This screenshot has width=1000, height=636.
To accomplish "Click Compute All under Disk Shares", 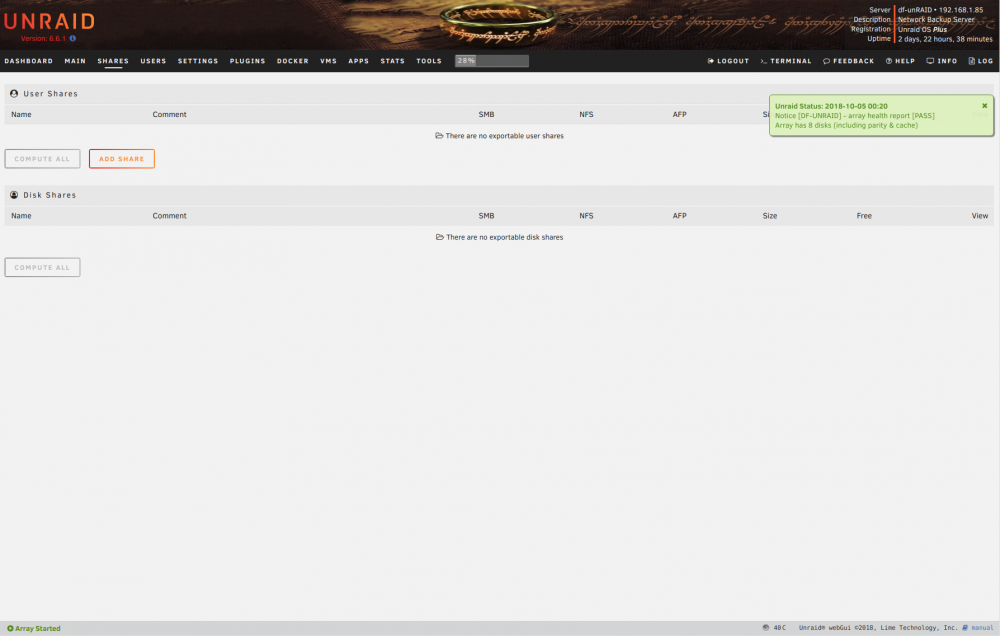I will pyautogui.click(x=43, y=267).
